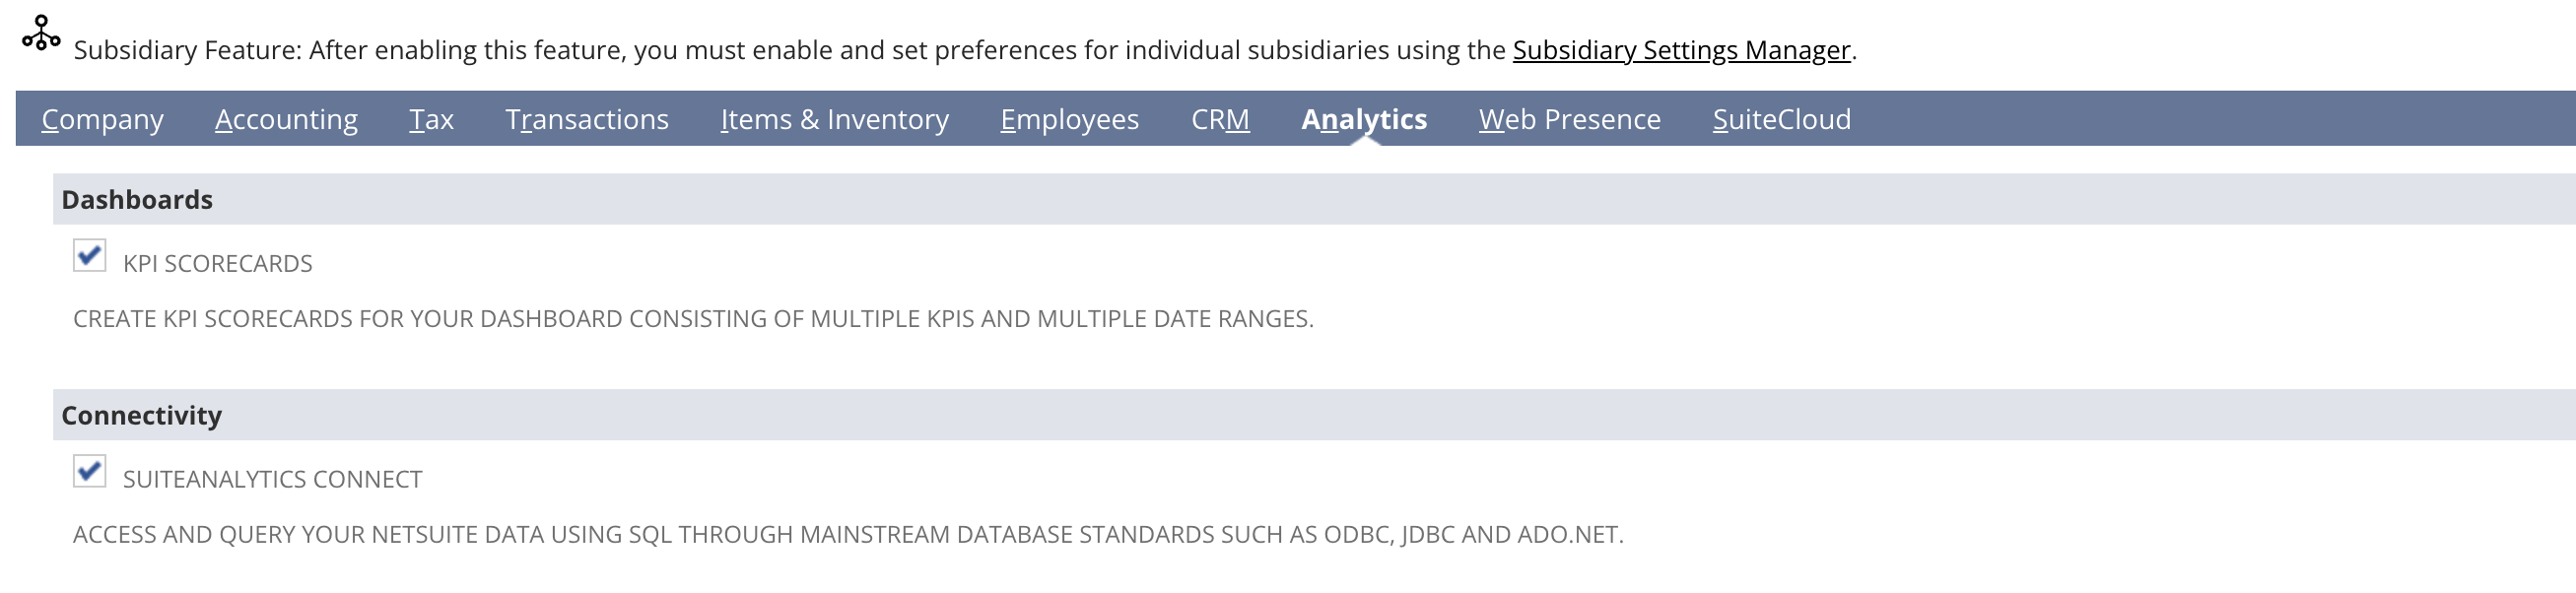Click the Analytics tab

point(1364,119)
